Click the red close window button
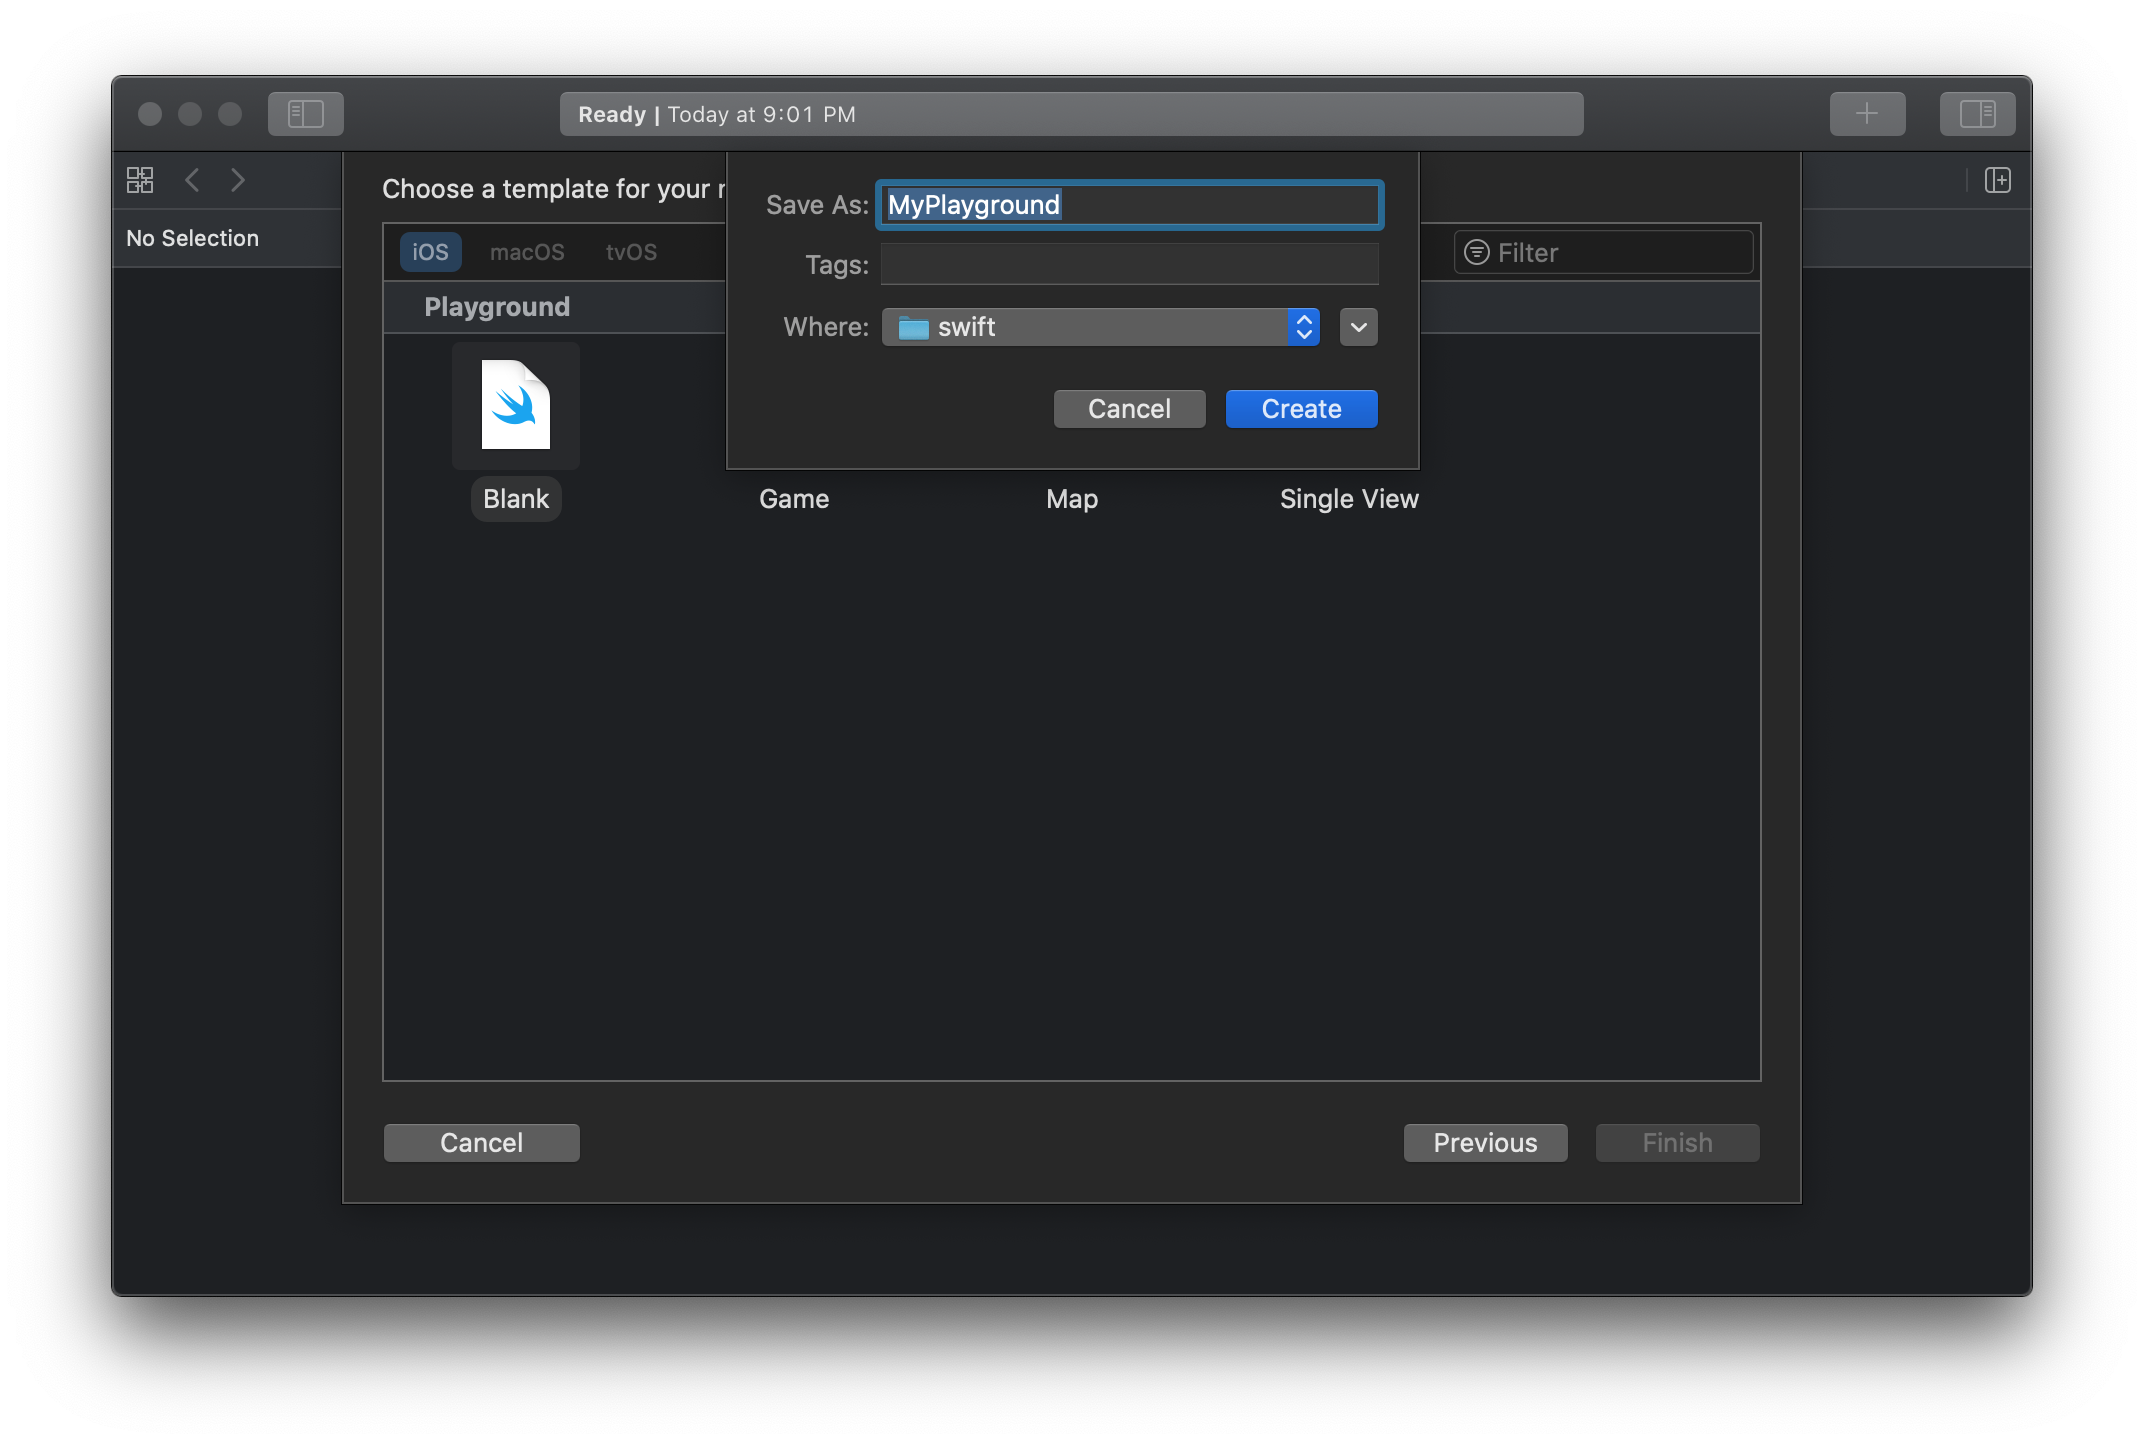Image resolution: width=2144 pixels, height=1444 pixels. tap(150, 114)
